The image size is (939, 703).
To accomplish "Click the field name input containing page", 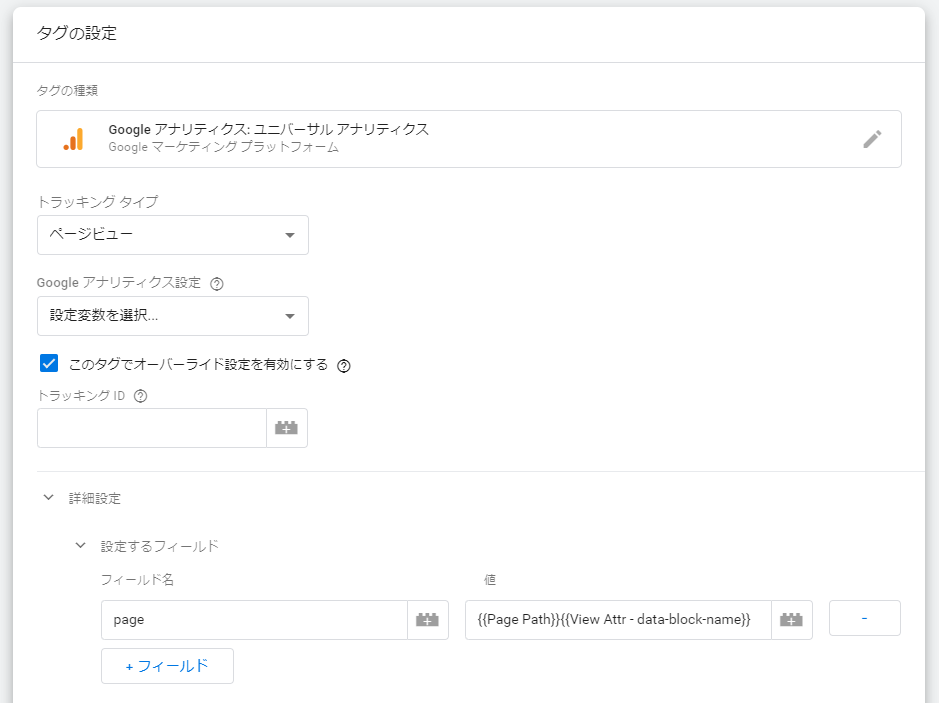I will click(254, 620).
